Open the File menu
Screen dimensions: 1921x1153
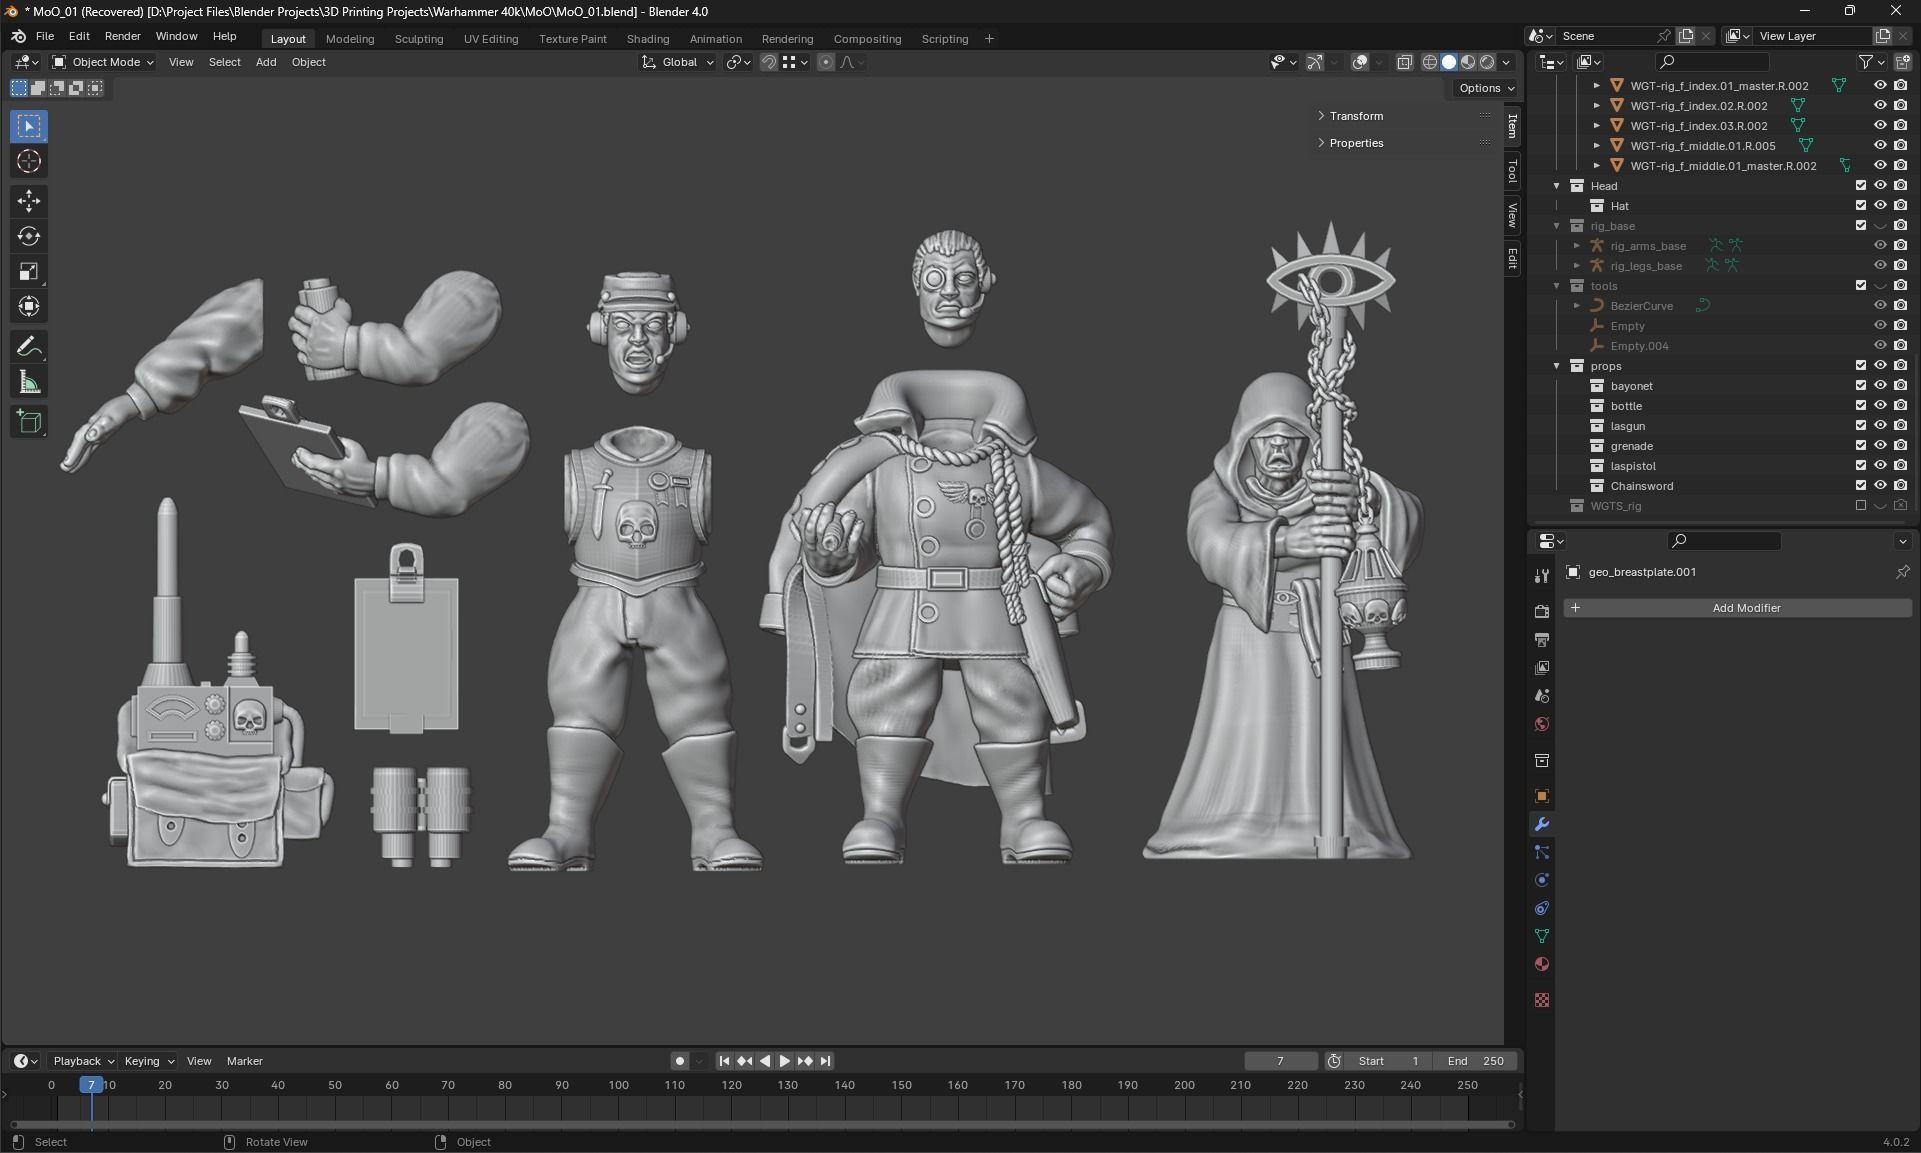[x=45, y=36]
